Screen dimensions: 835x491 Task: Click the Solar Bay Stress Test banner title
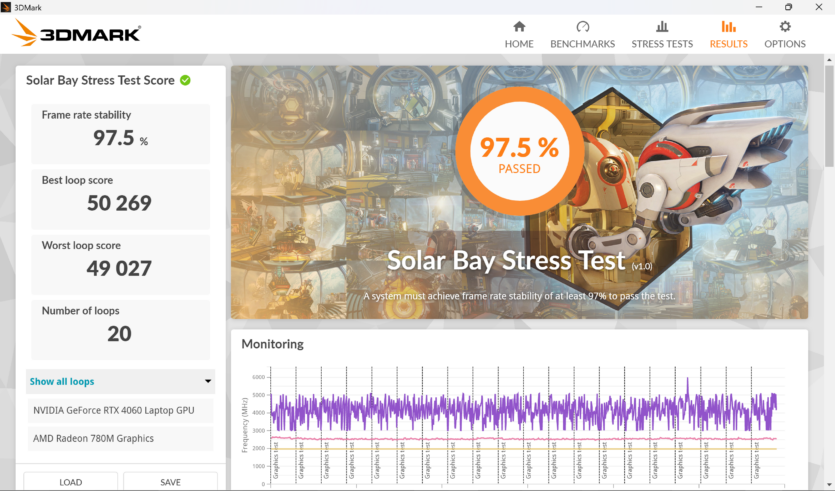point(505,260)
